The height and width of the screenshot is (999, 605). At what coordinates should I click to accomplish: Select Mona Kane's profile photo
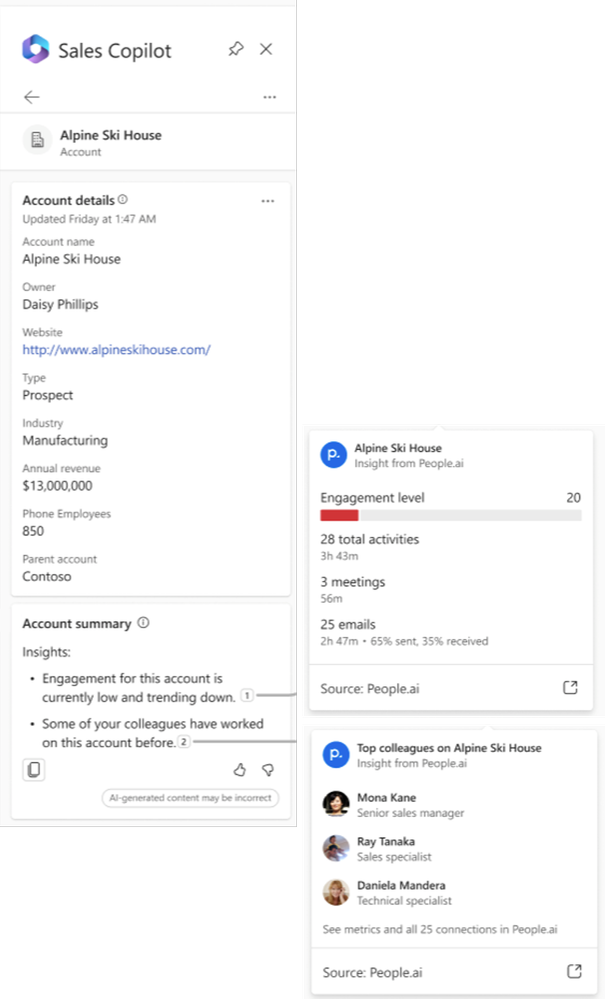tap(336, 804)
